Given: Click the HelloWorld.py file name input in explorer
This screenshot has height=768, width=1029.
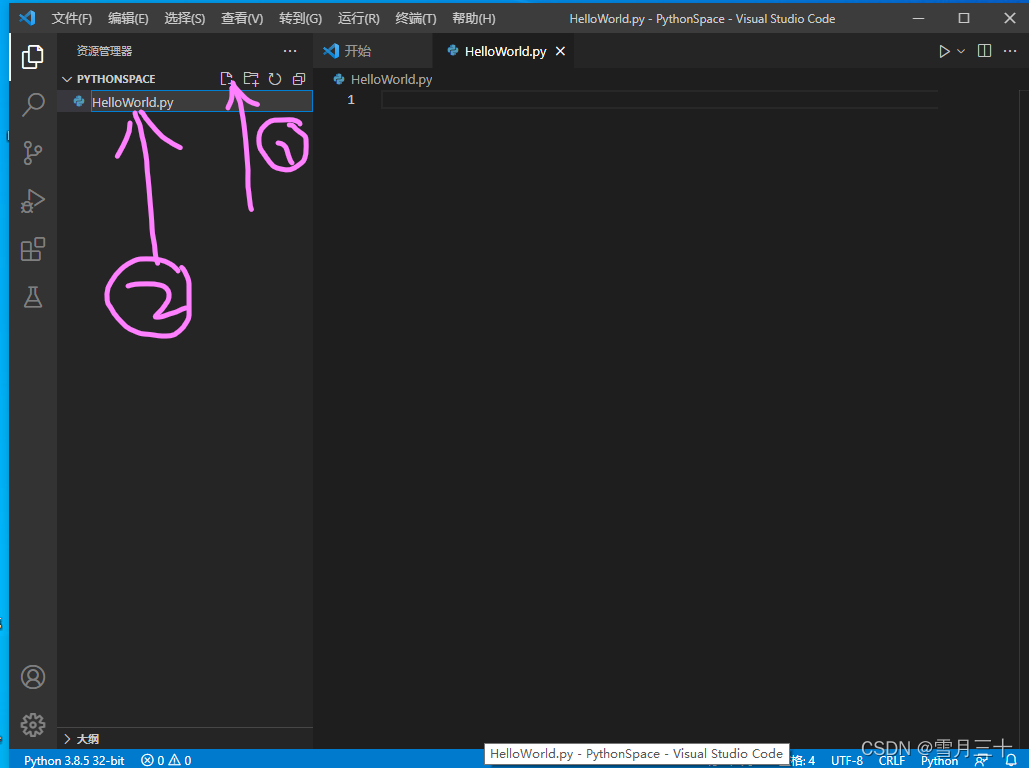Looking at the screenshot, I should 201,102.
